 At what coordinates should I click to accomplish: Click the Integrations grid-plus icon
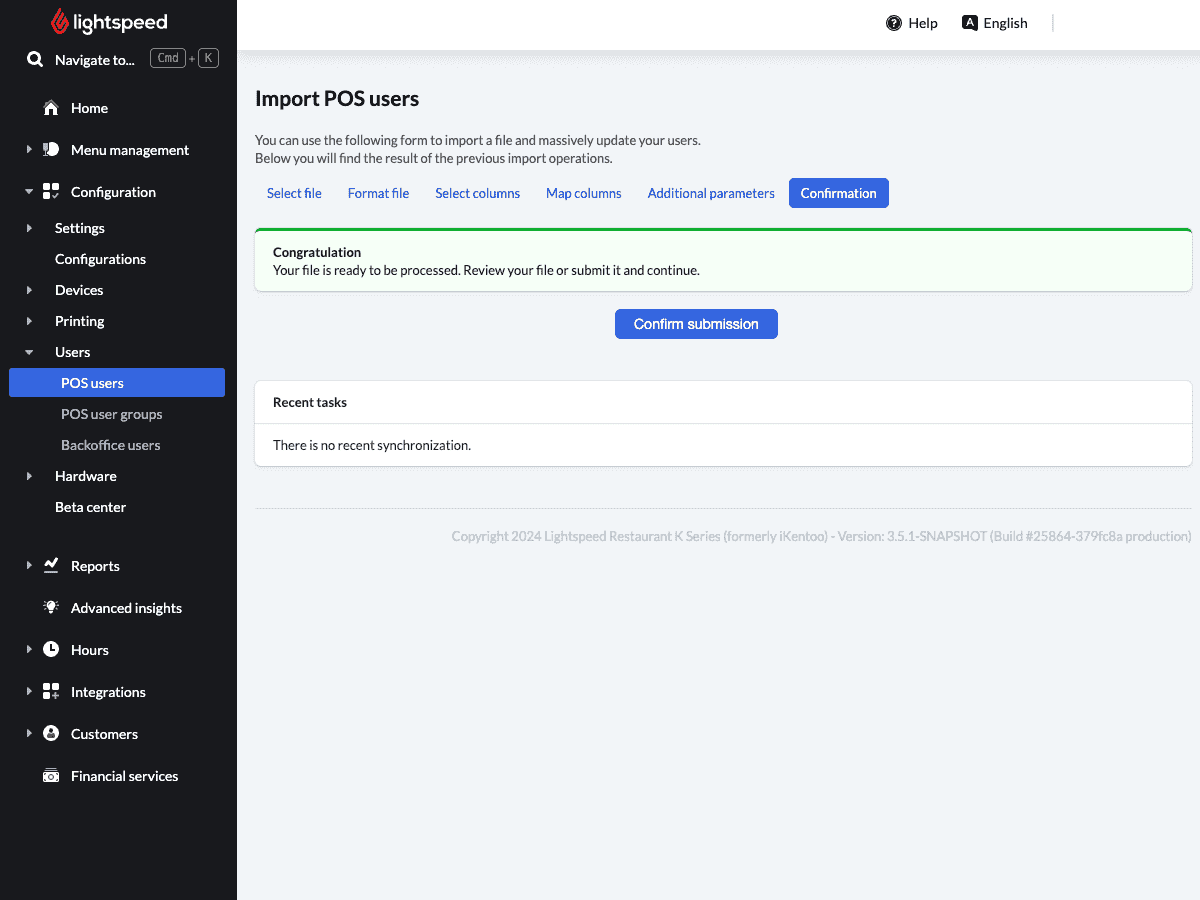(51, 692)
